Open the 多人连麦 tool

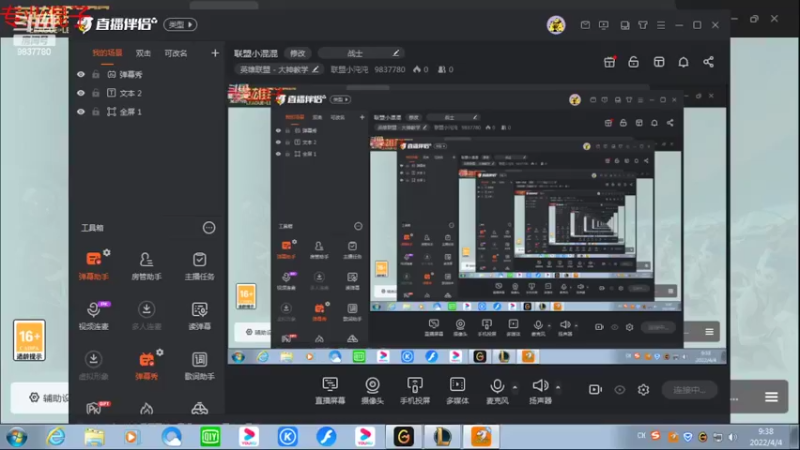[146, 315]
